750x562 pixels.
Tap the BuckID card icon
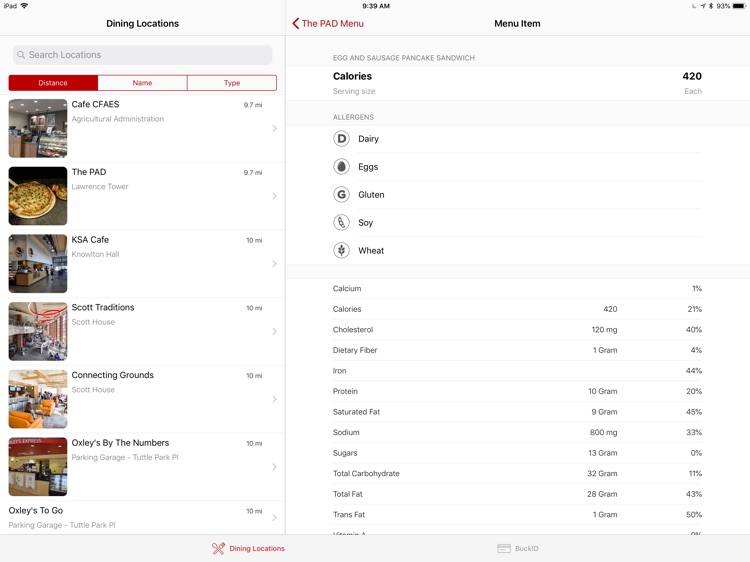(x=504, y=548)
